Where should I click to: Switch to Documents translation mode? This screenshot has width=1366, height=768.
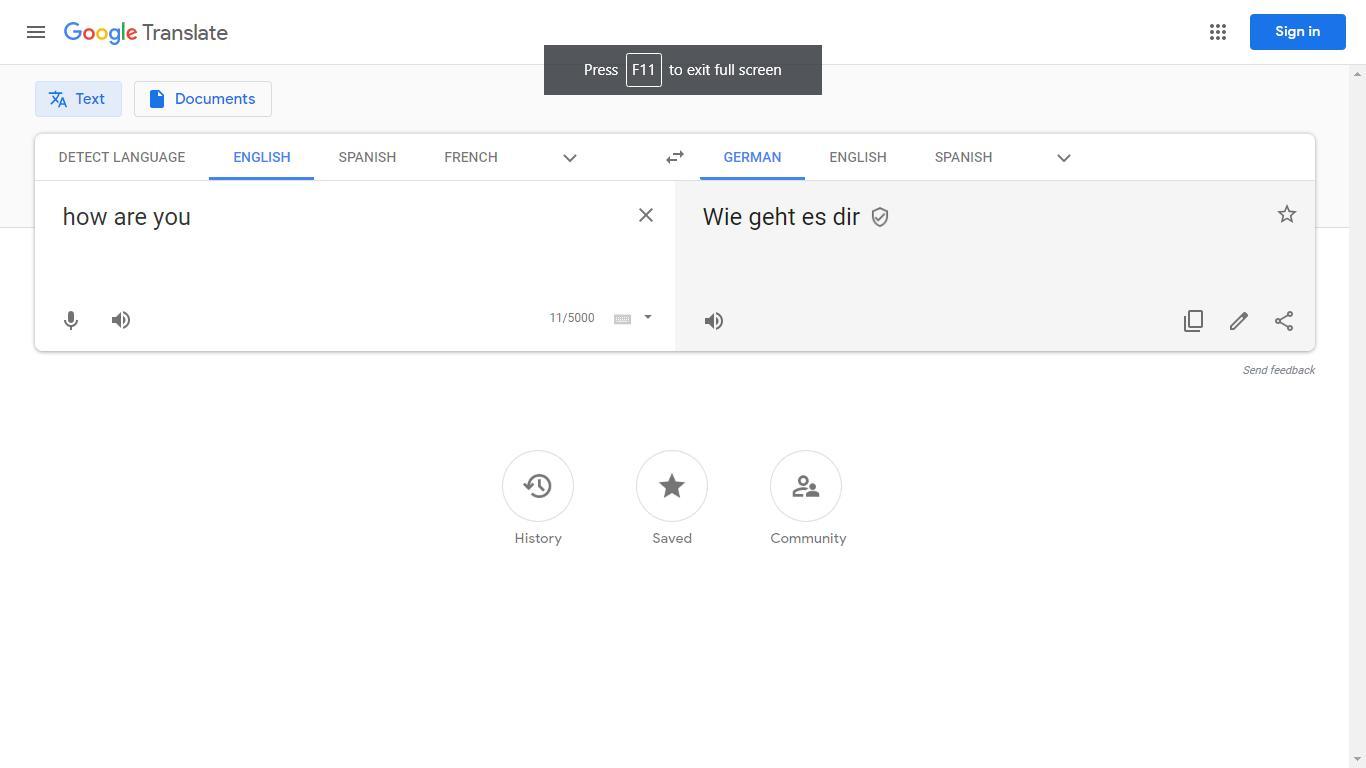coord(202,99)
